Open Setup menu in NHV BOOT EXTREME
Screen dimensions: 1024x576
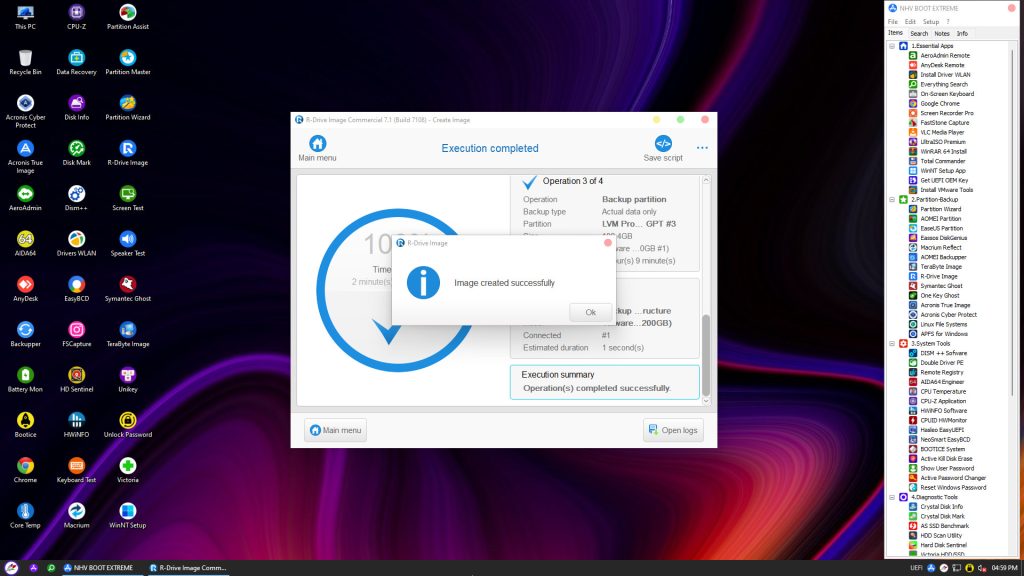(931, 22)
